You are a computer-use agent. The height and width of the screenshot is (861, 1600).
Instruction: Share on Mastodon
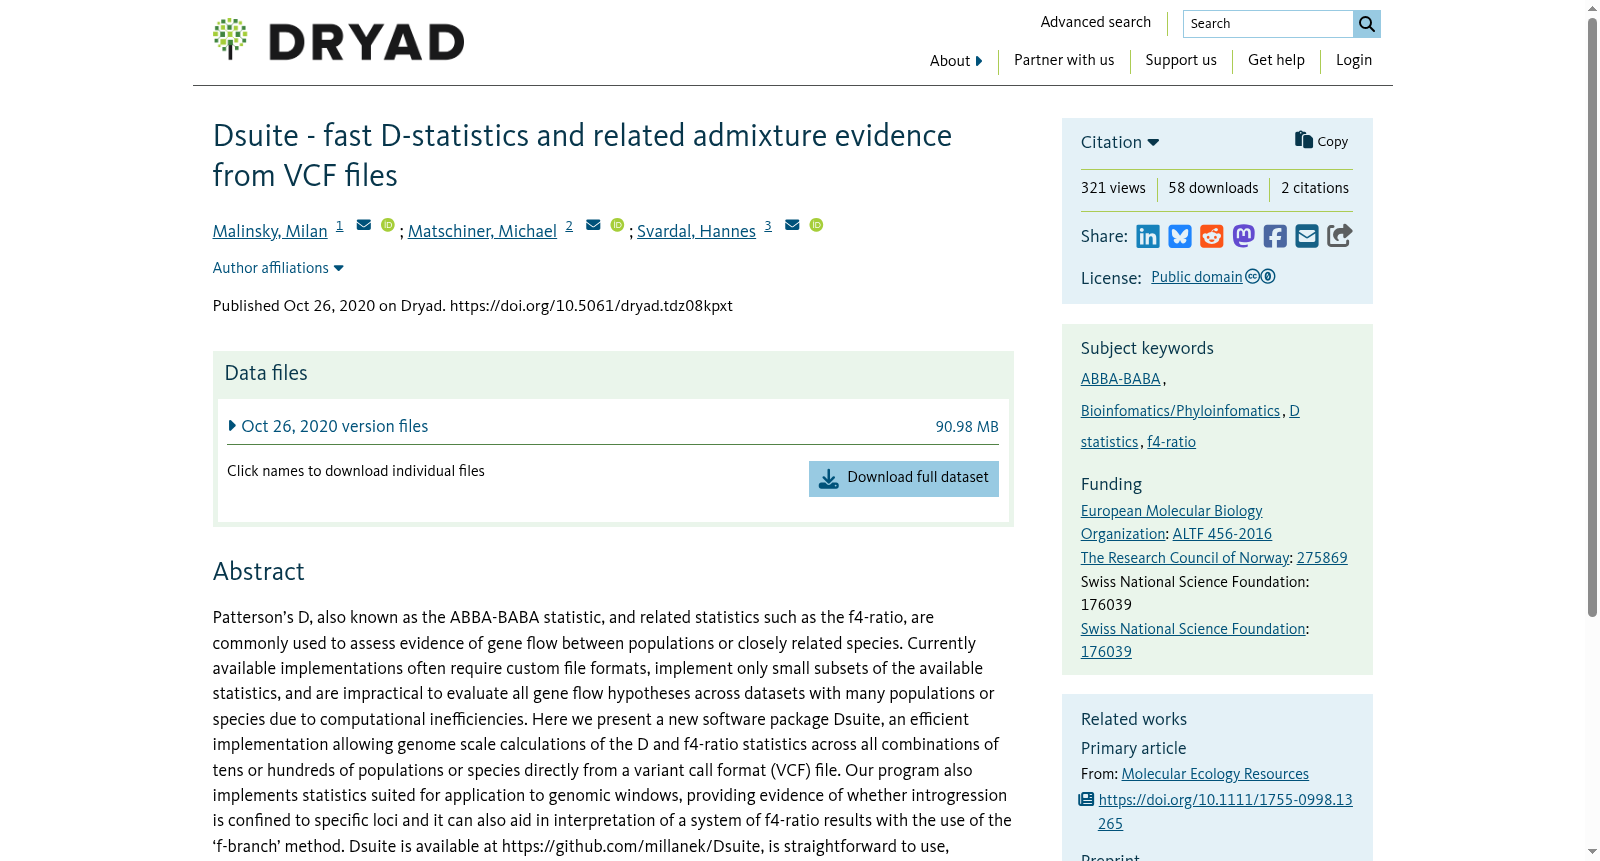(1243, 236)
